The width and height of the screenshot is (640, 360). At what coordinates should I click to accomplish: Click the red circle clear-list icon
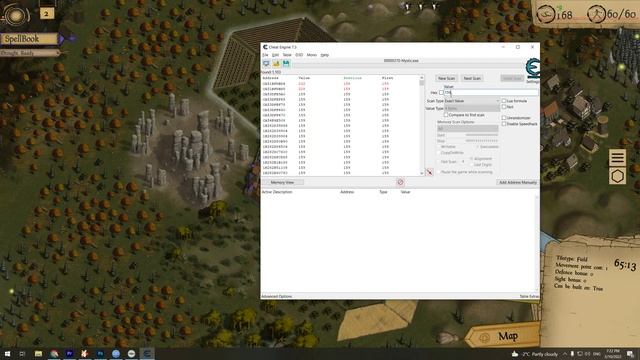[400, 182]
